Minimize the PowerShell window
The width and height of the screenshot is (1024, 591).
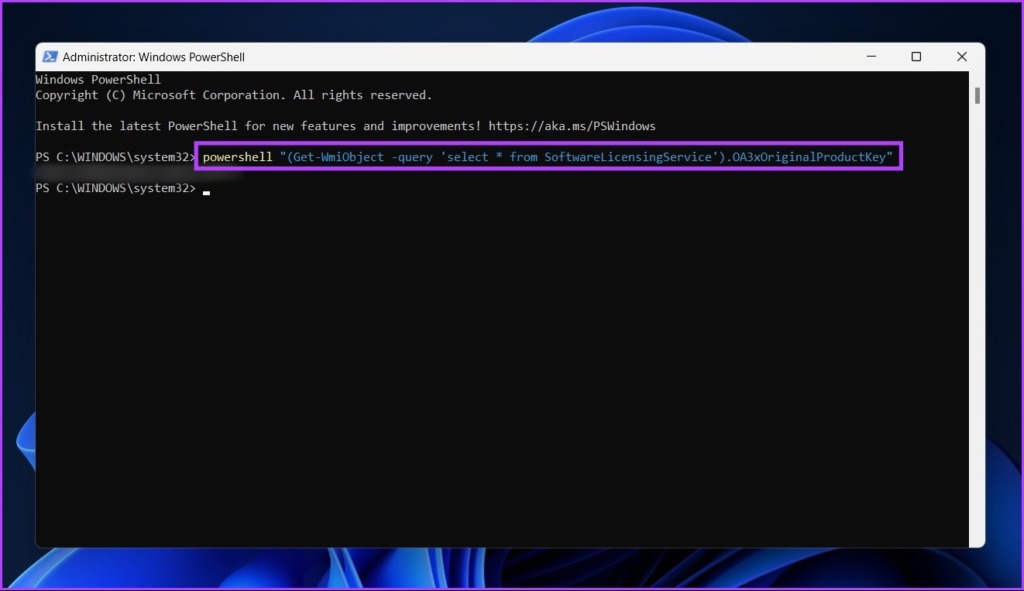tap(871, 57)
